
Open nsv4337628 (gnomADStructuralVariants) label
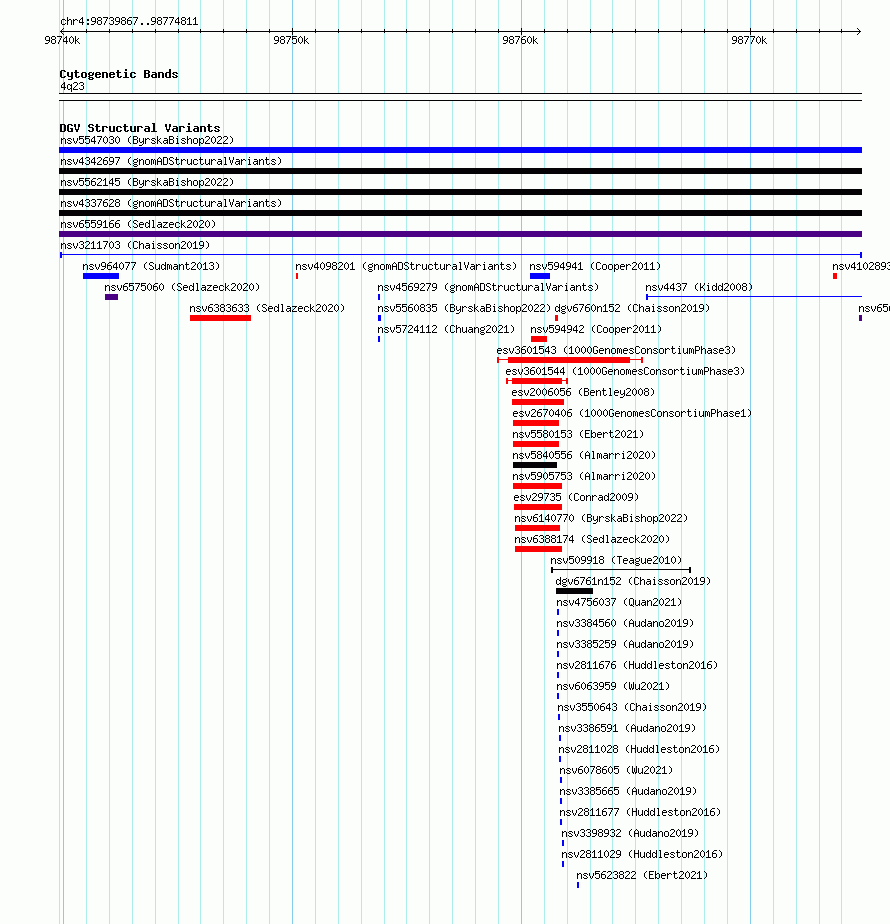(x=171, y=203)
